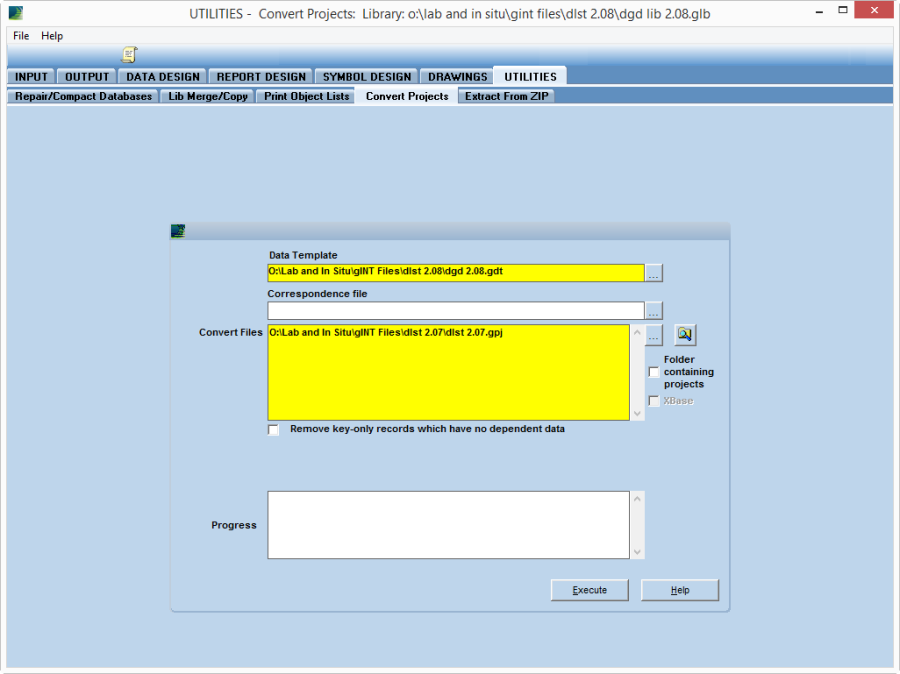Click inside the Convert Files list box
Screen dimensions: 900x674
pos(448,373)
